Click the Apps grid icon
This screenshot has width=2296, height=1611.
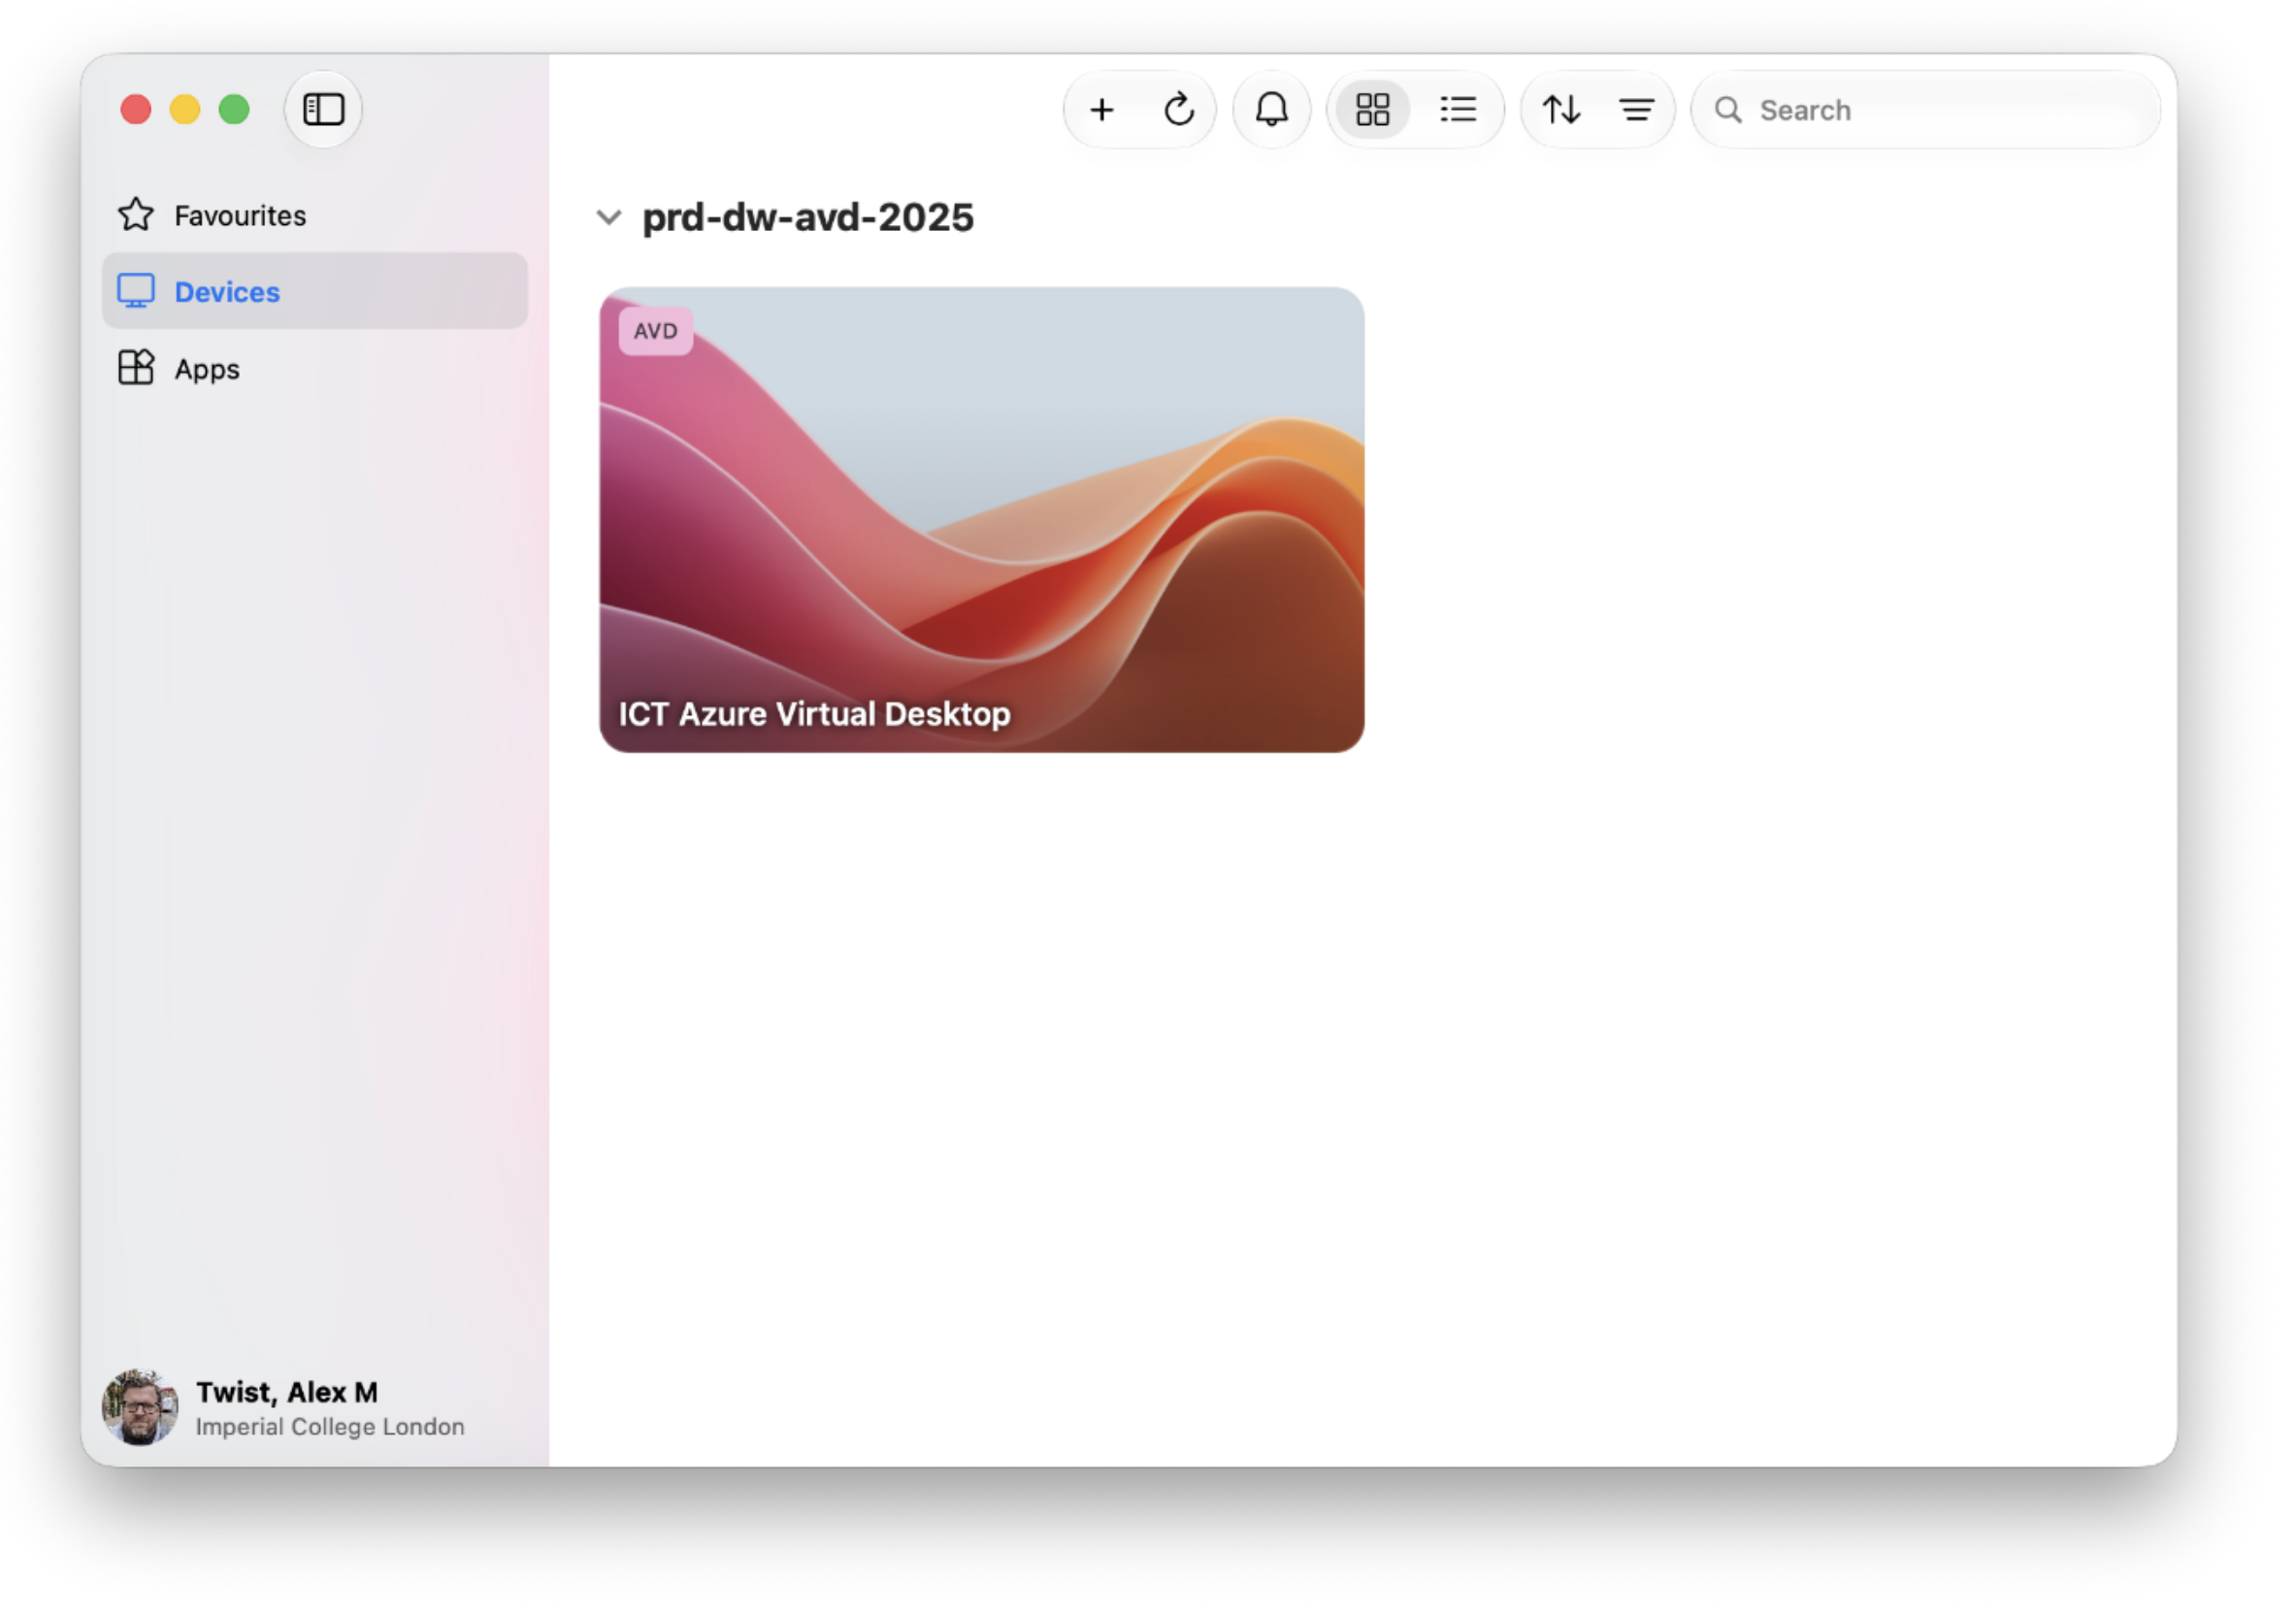tap(136, 367)
